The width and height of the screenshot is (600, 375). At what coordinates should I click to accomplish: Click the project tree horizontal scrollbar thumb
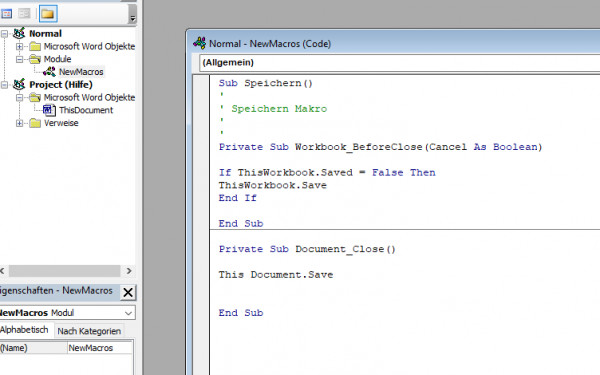(x=64, y=271)
